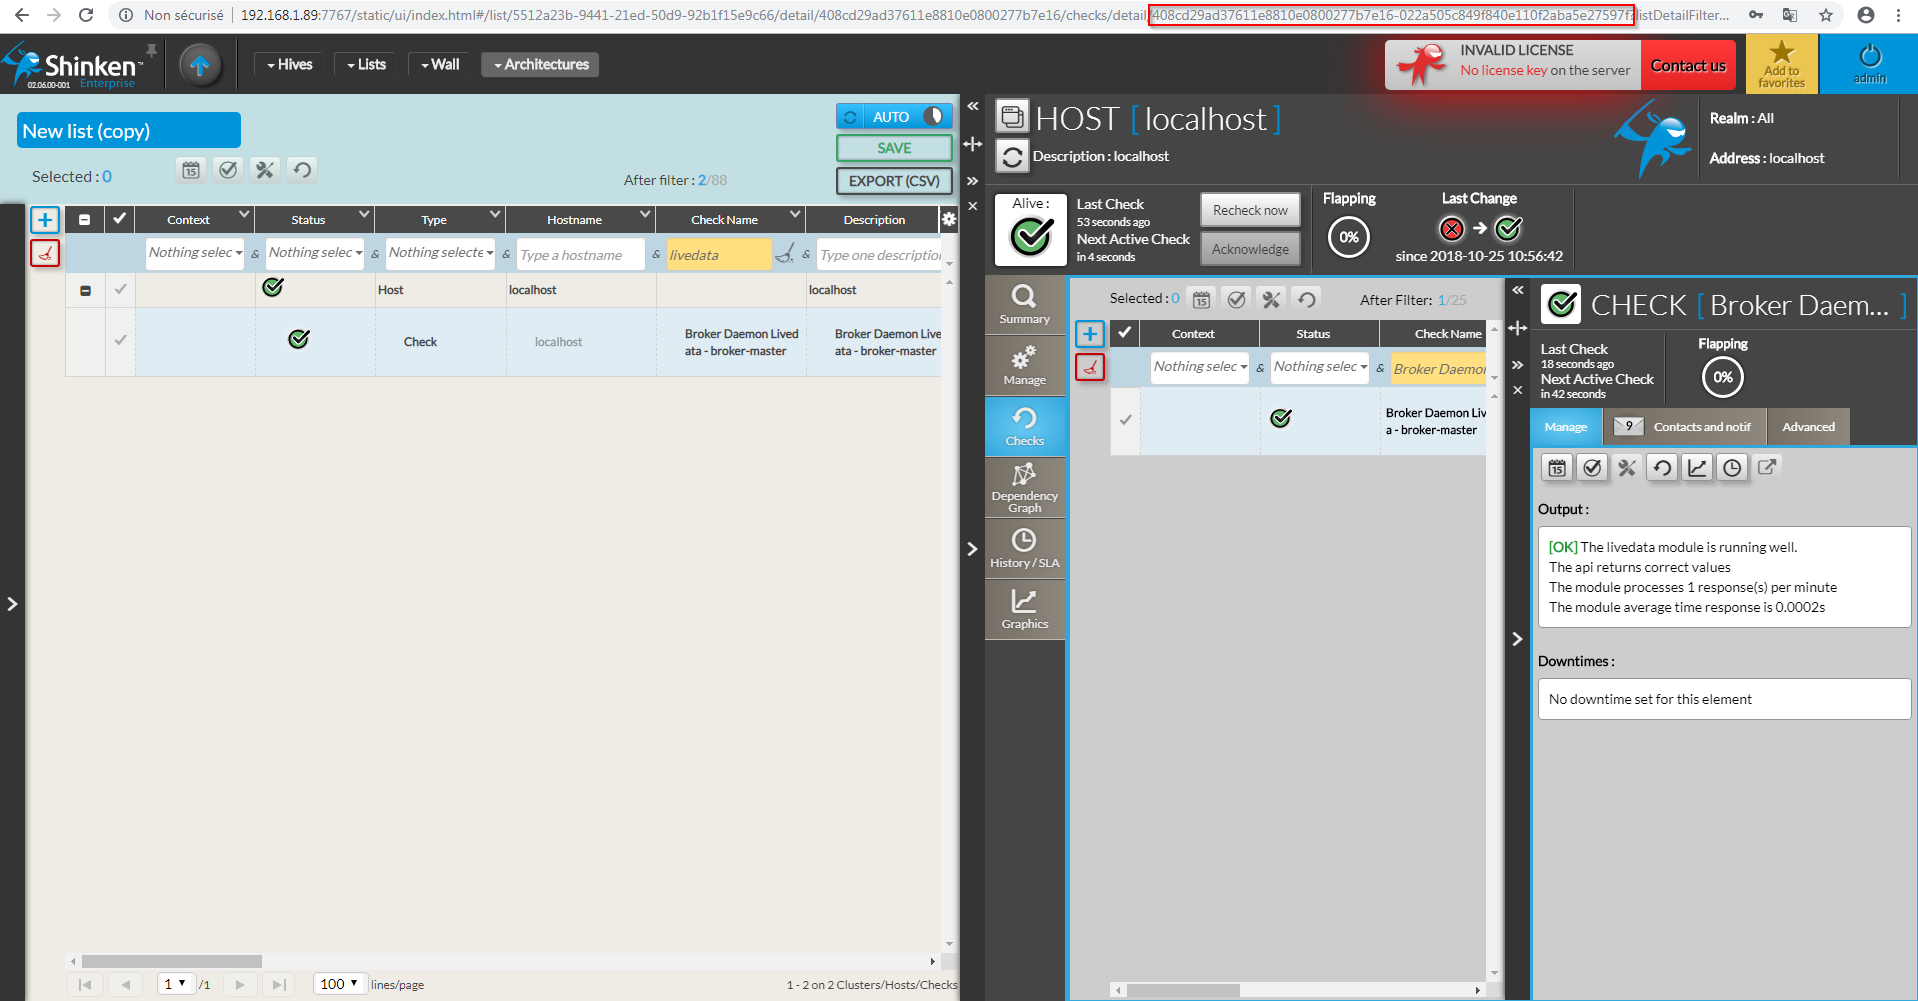Toggle the AUTO refresh switch
This screenshot has width=1918, height=1001.
point(932,116)
